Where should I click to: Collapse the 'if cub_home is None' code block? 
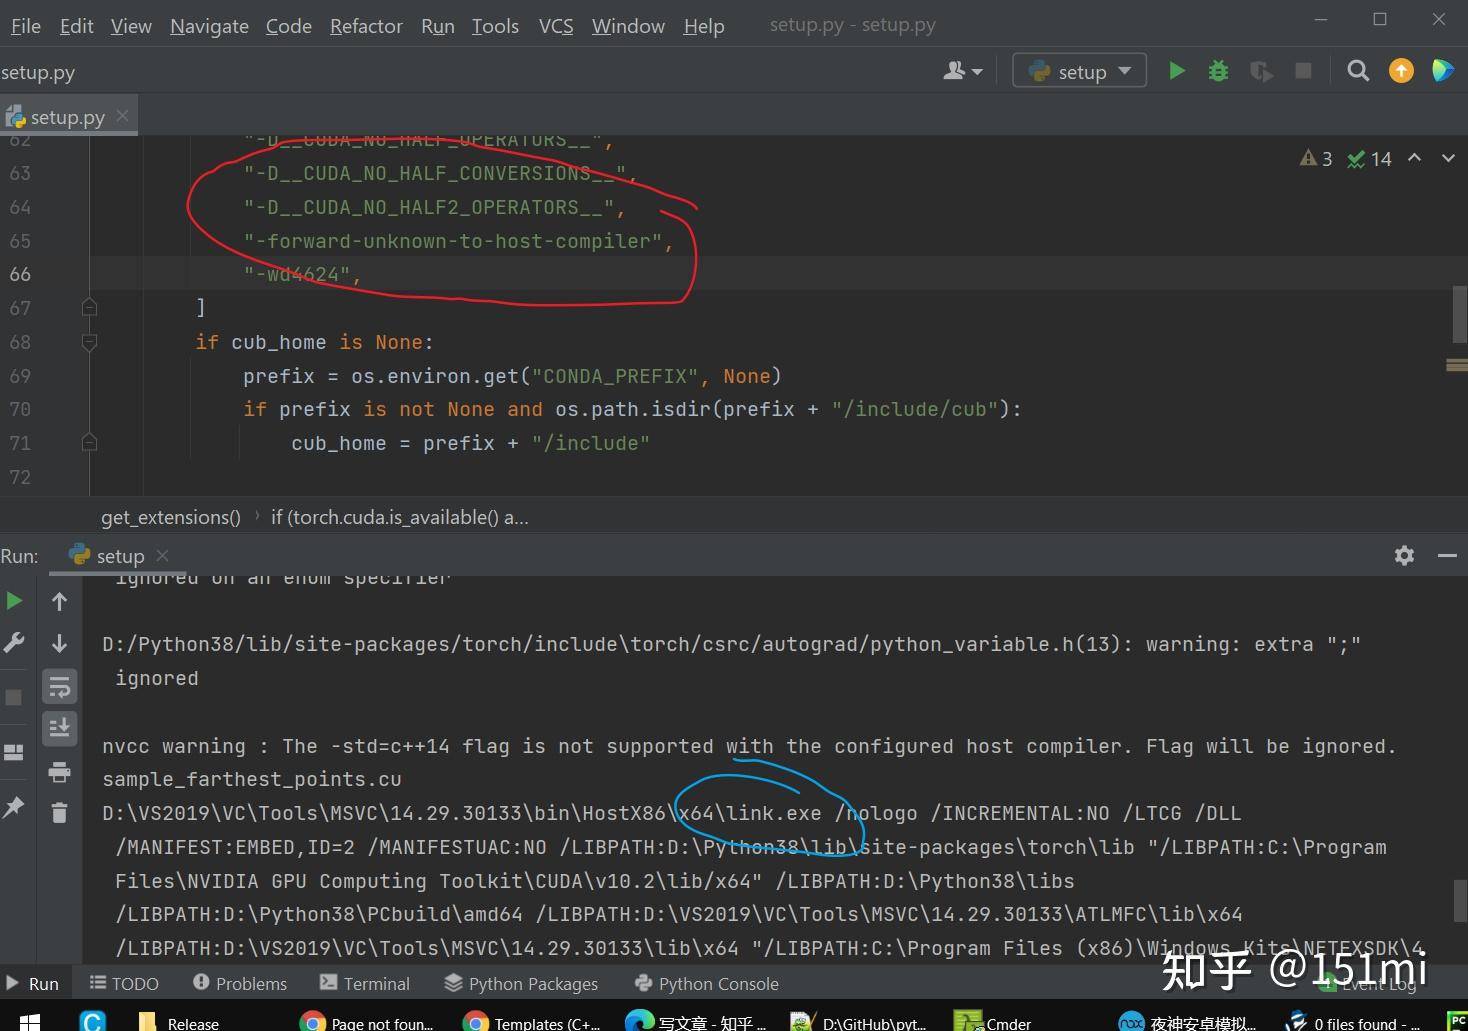(x=88, y=342)
